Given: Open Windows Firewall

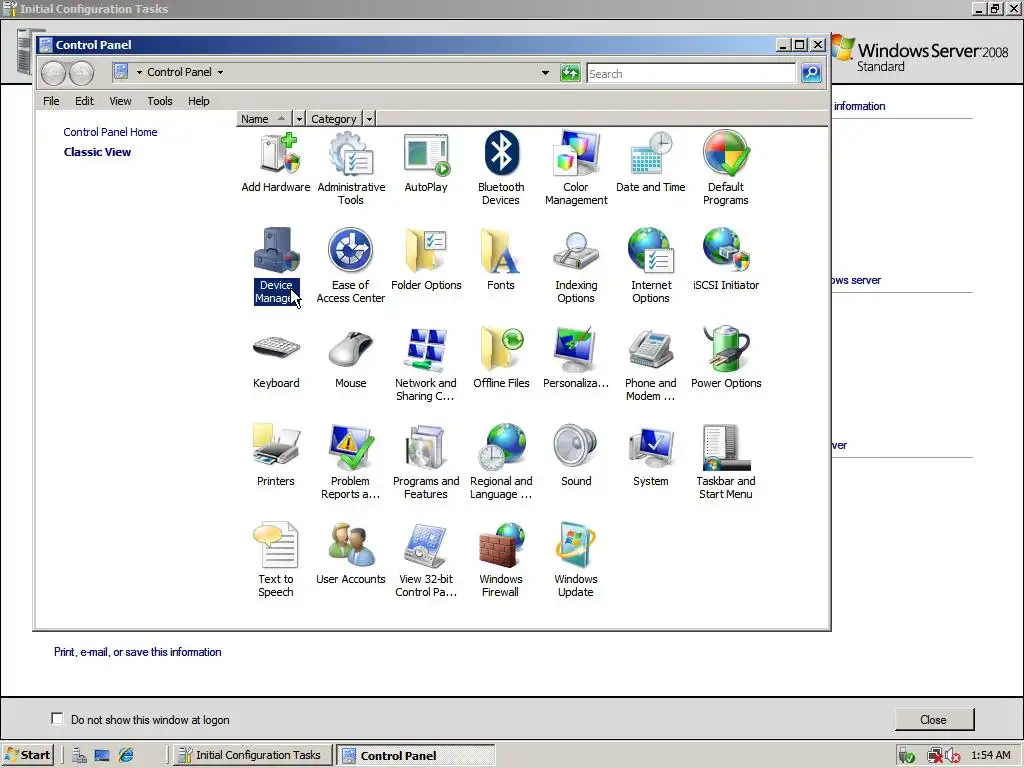Looking at the screenshot, I should 501,560.
